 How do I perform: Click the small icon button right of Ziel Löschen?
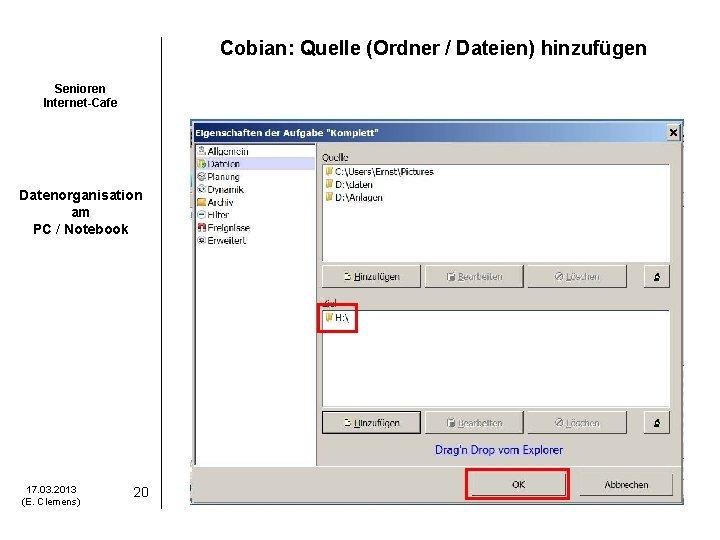[x=657, y=422]
